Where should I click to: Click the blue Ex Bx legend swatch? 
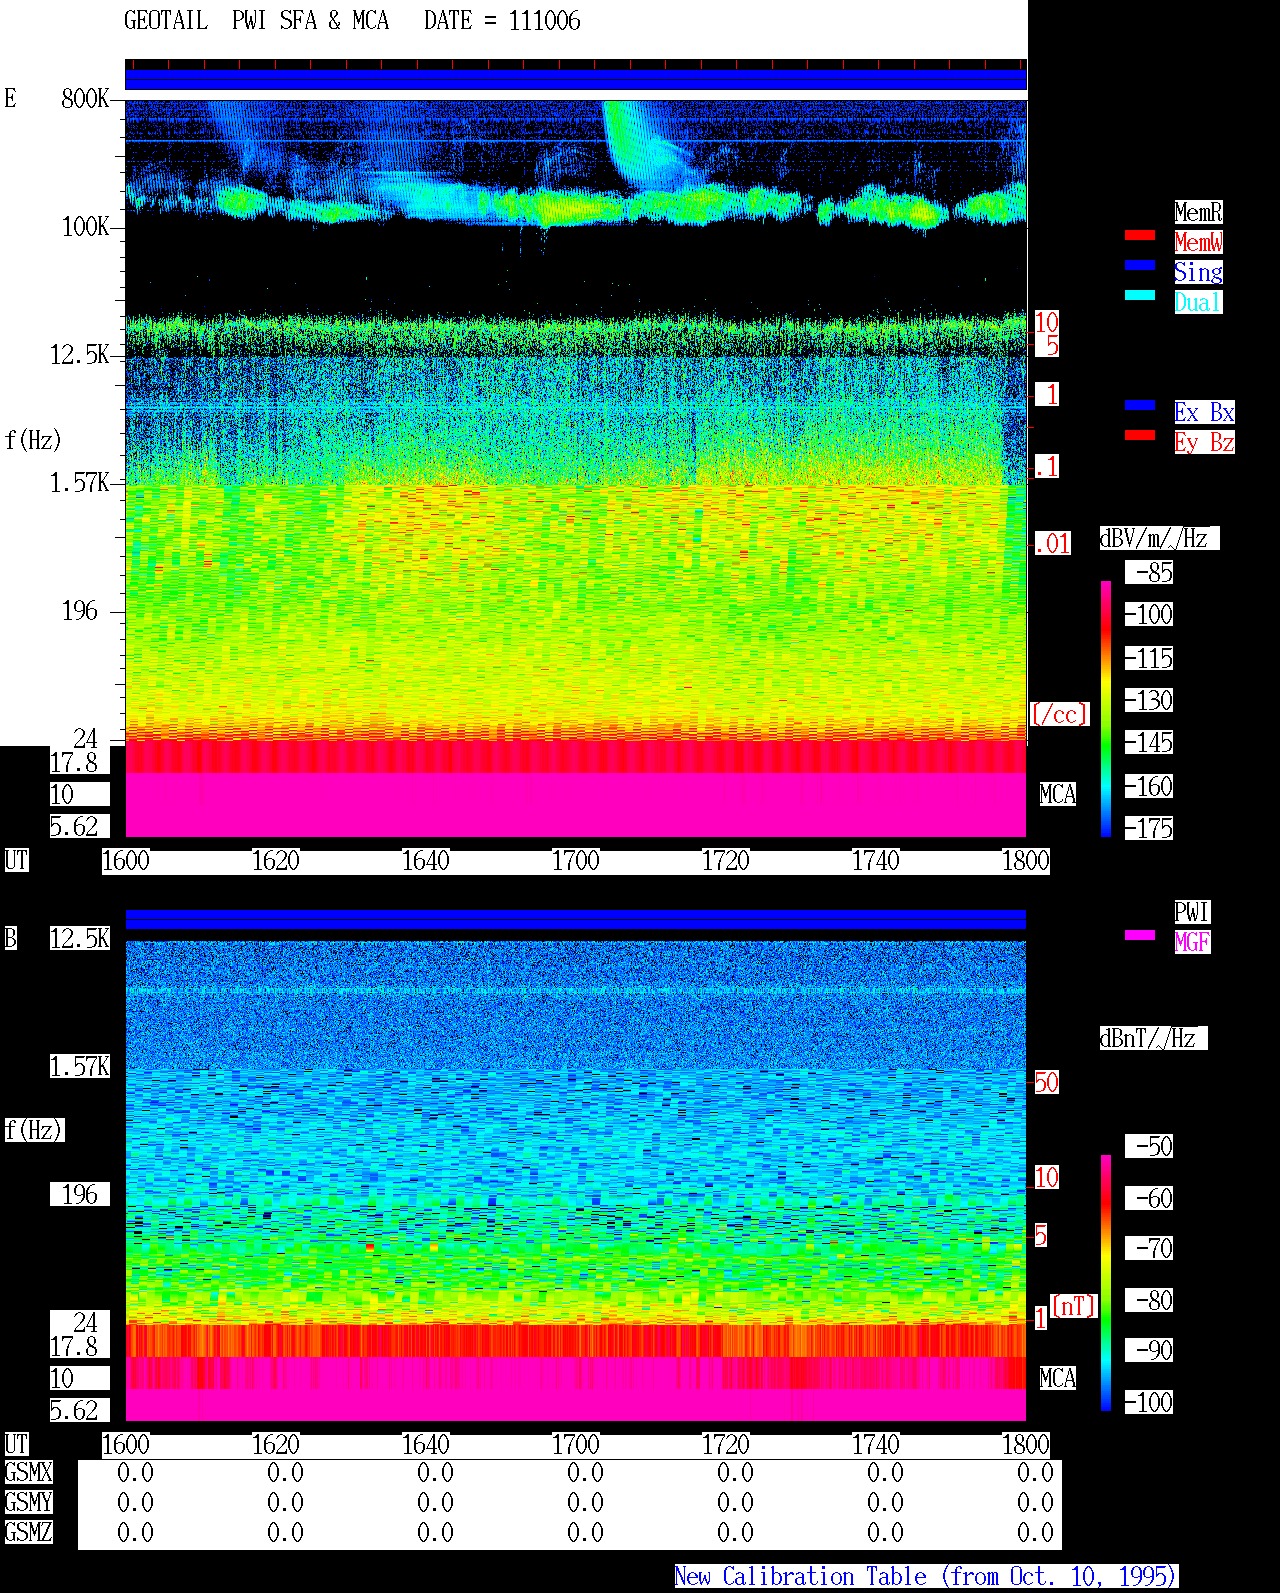click(x=1140, y=406)
